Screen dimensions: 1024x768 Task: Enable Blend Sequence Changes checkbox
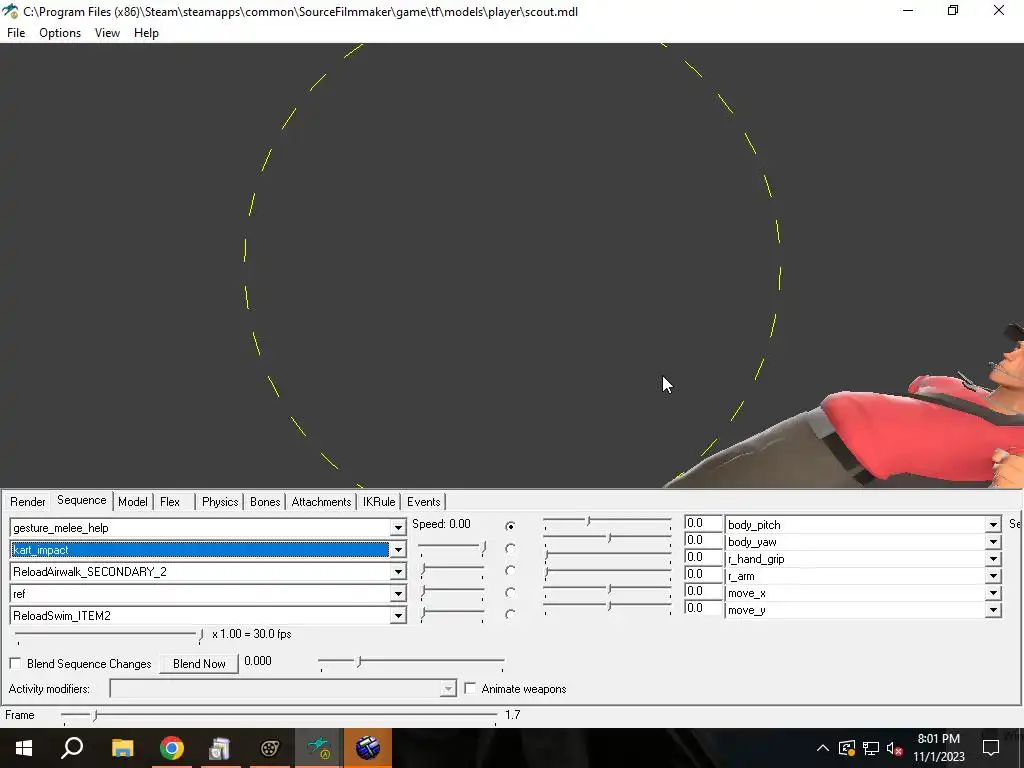[x=16, y=664]
